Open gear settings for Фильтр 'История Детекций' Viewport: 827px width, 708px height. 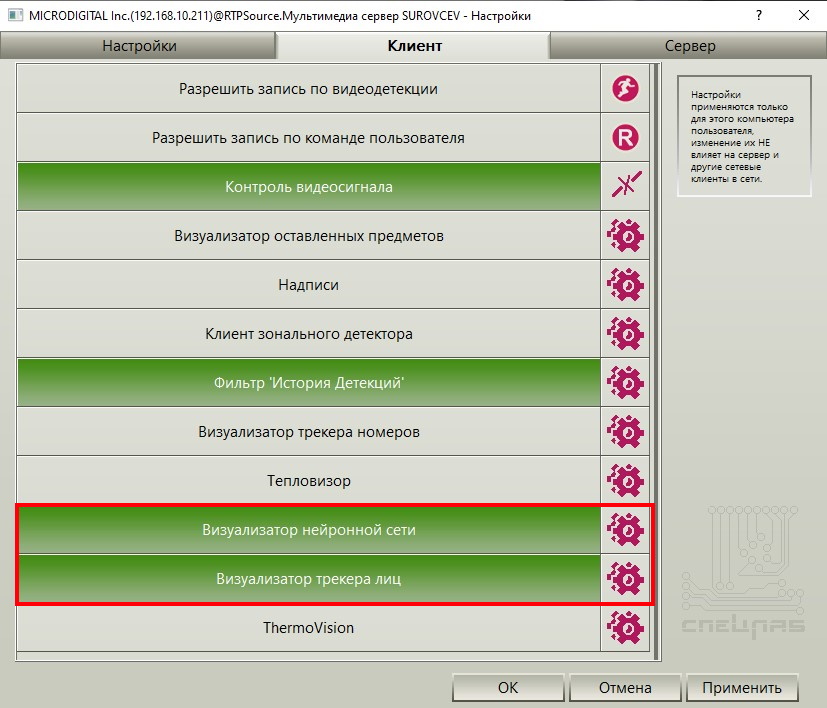tap(625, 382)
